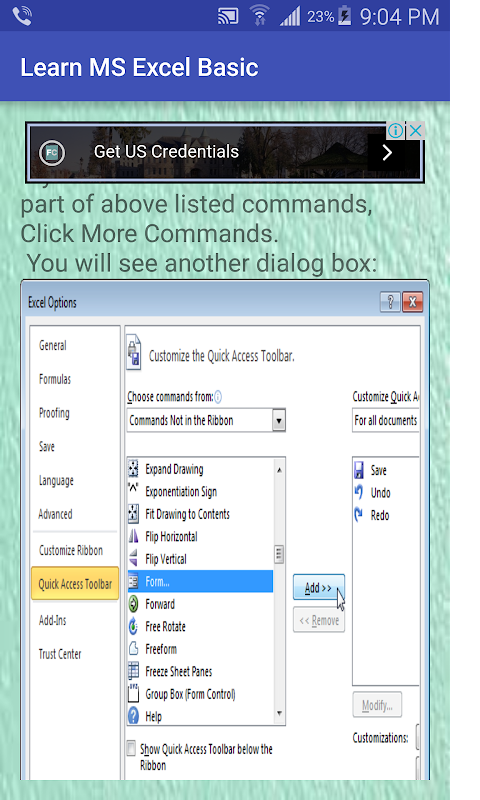Click the Flip Horizontal icon
480x800 pixels.
tap(133, 536)
